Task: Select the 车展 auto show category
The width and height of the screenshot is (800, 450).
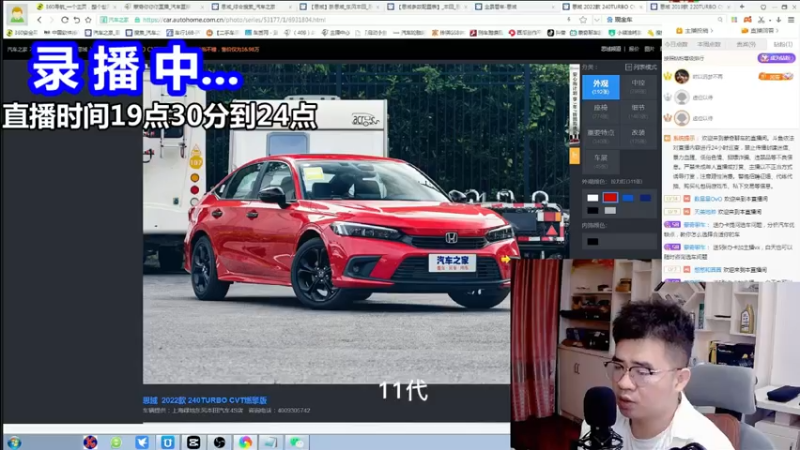Action: (x=601, y=161)
